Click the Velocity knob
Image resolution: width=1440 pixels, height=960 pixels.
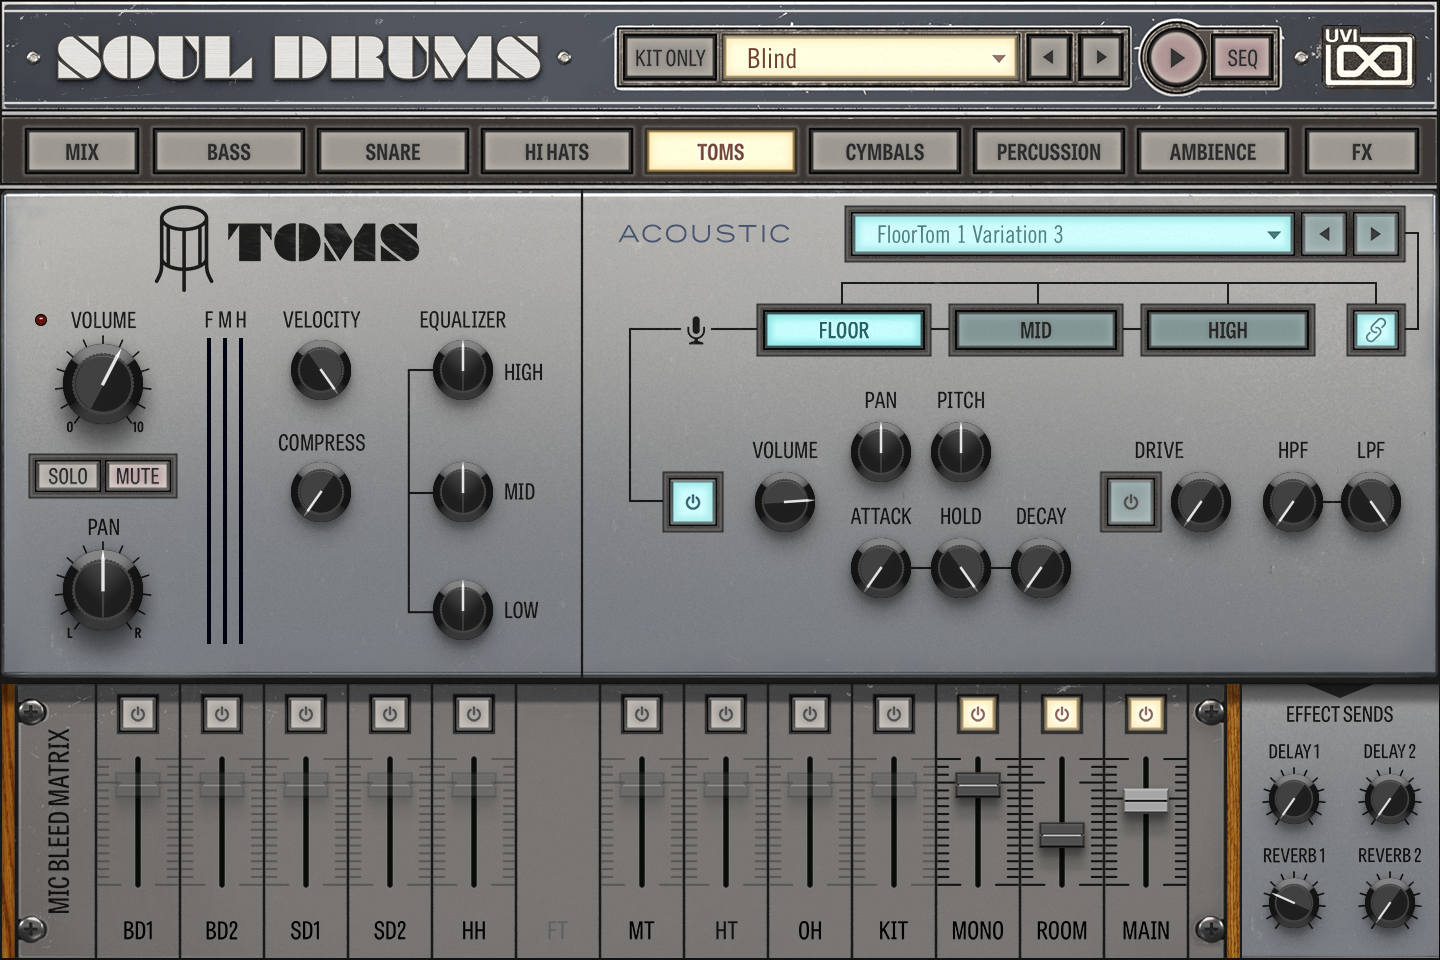(x=321, y=371)
